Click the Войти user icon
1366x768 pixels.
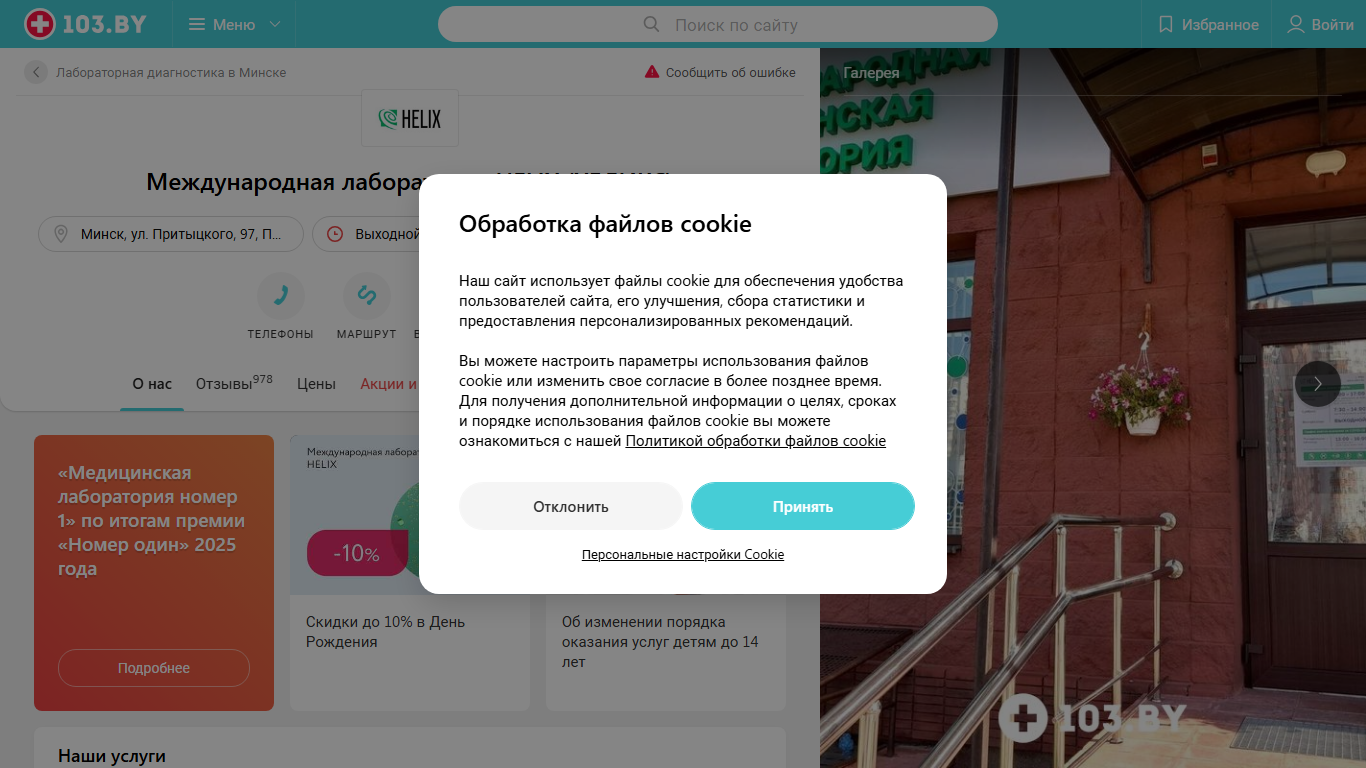pyautogui.click(x=1296, y=24)
